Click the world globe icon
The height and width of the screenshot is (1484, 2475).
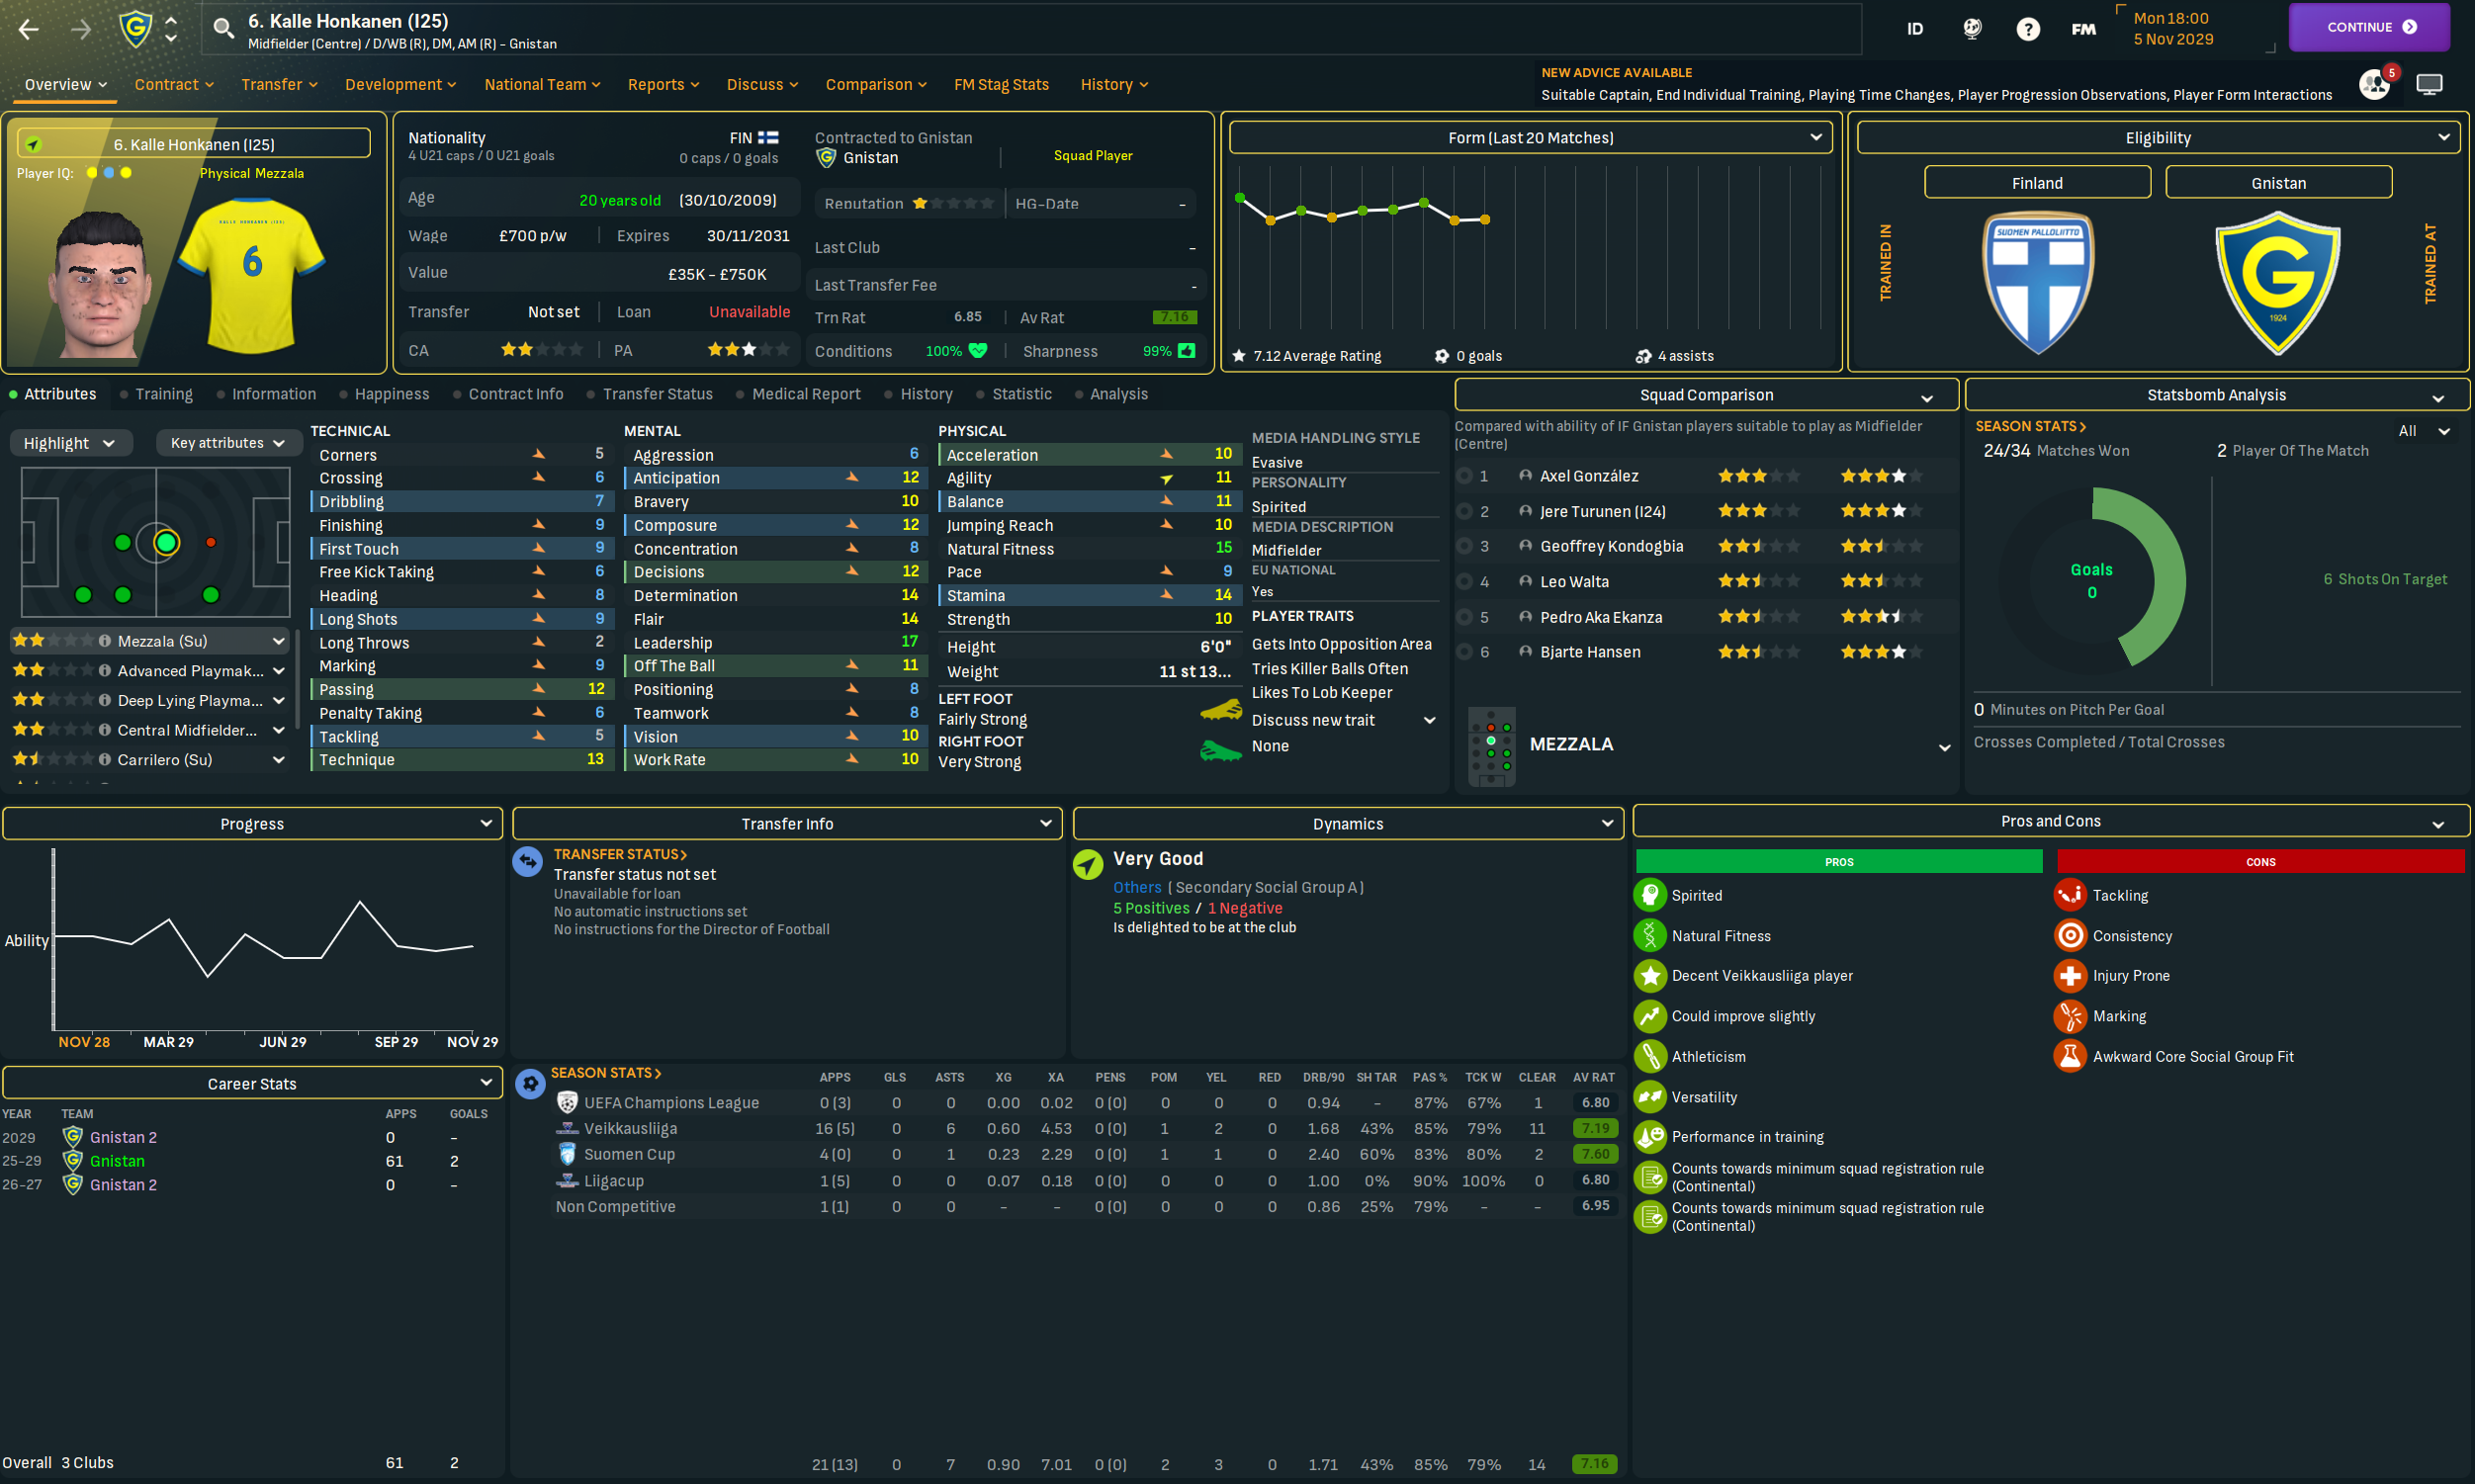[1972, 29]
